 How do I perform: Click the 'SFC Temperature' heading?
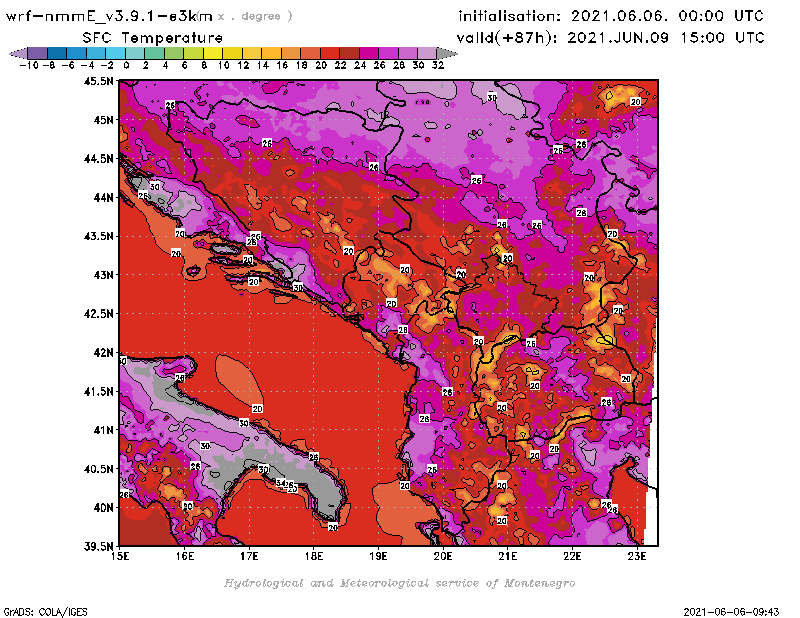point(153,38)
